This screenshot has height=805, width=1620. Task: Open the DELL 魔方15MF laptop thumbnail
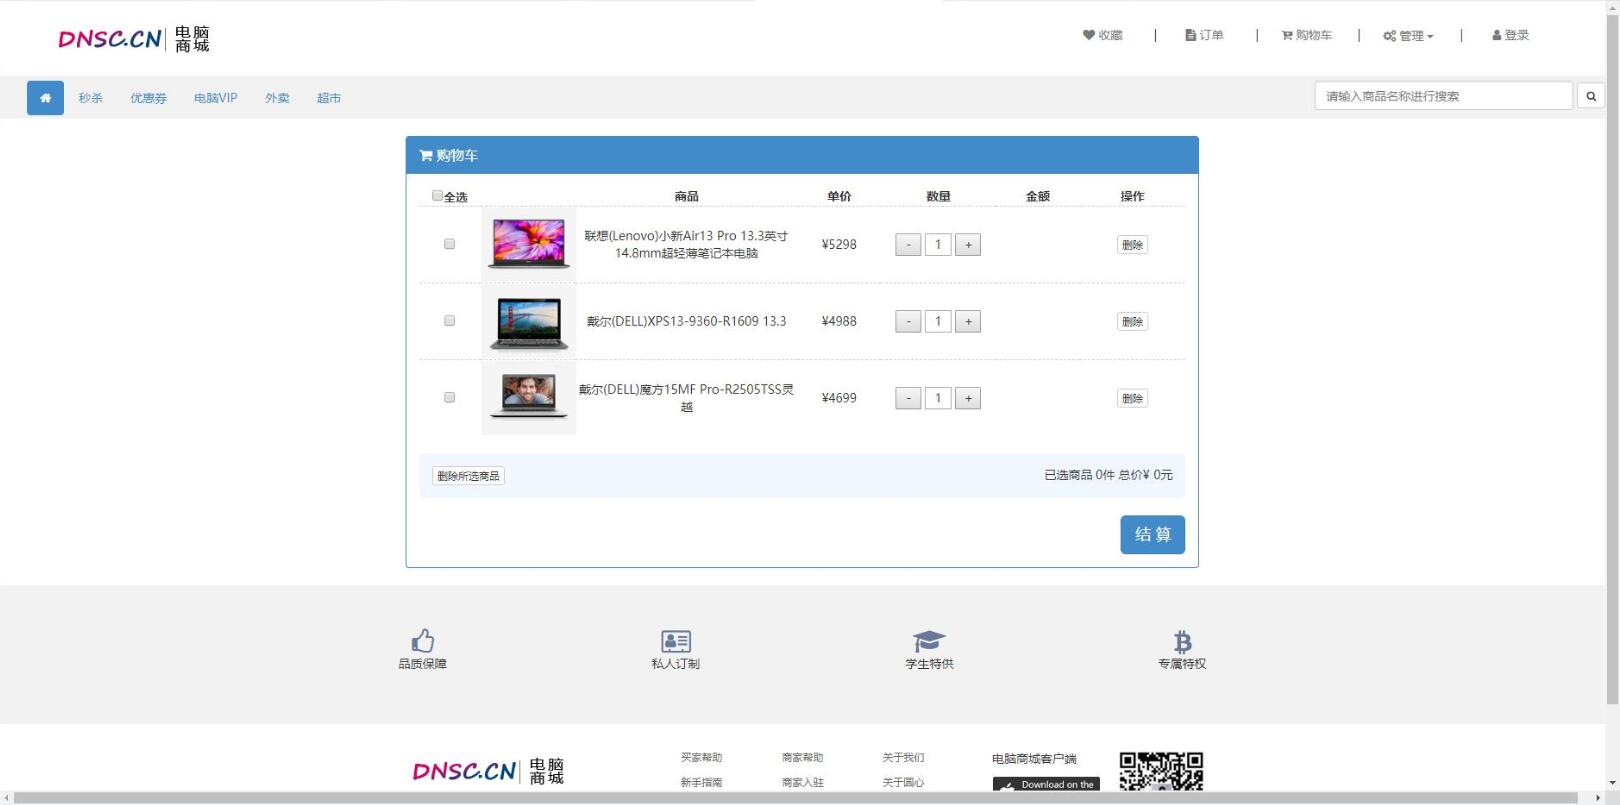point(529,398)
